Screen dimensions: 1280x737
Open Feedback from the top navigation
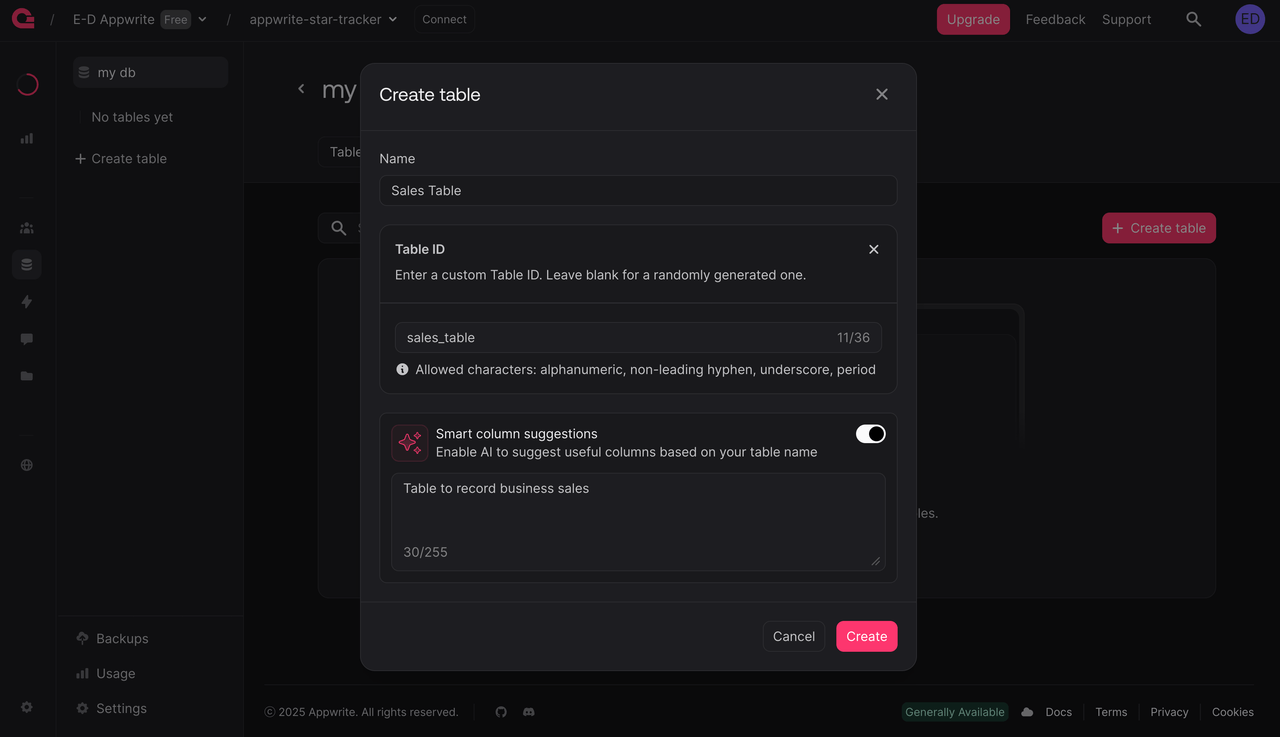(x=1055, y=18)
